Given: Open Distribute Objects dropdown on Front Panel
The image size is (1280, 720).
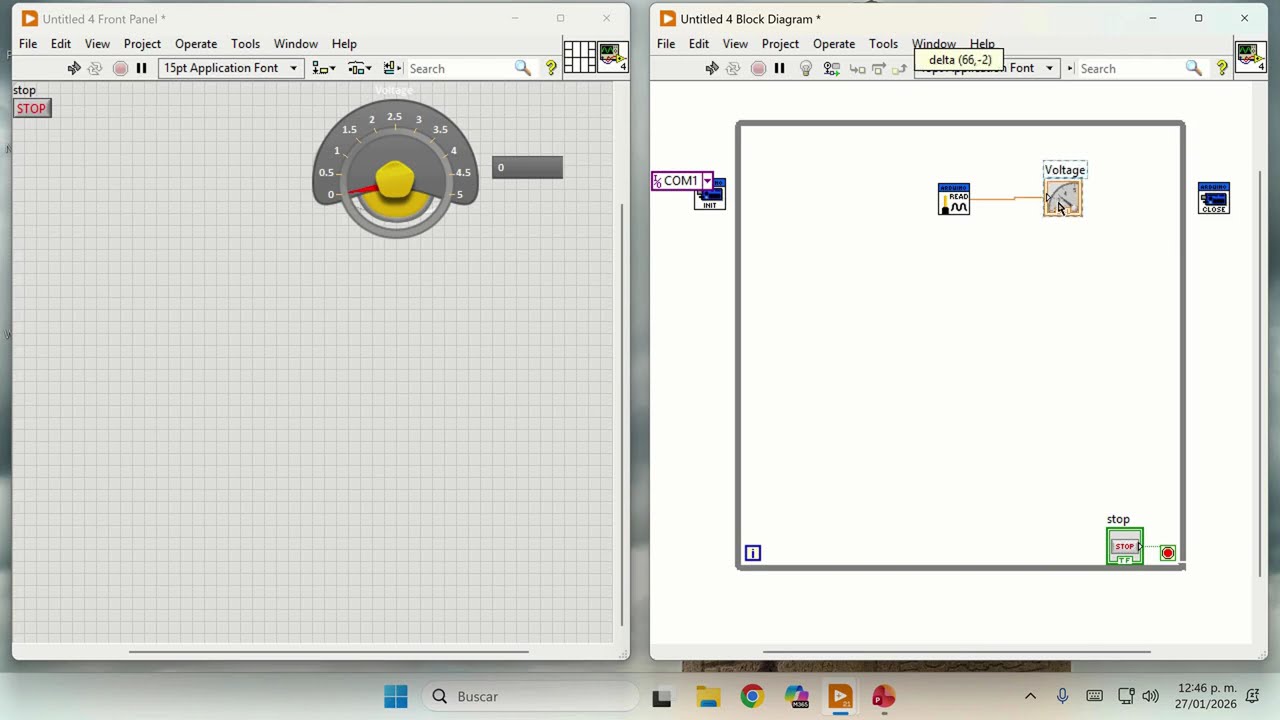Looking at the screenshot, I should pyautogui.click(x=358, y=68).
